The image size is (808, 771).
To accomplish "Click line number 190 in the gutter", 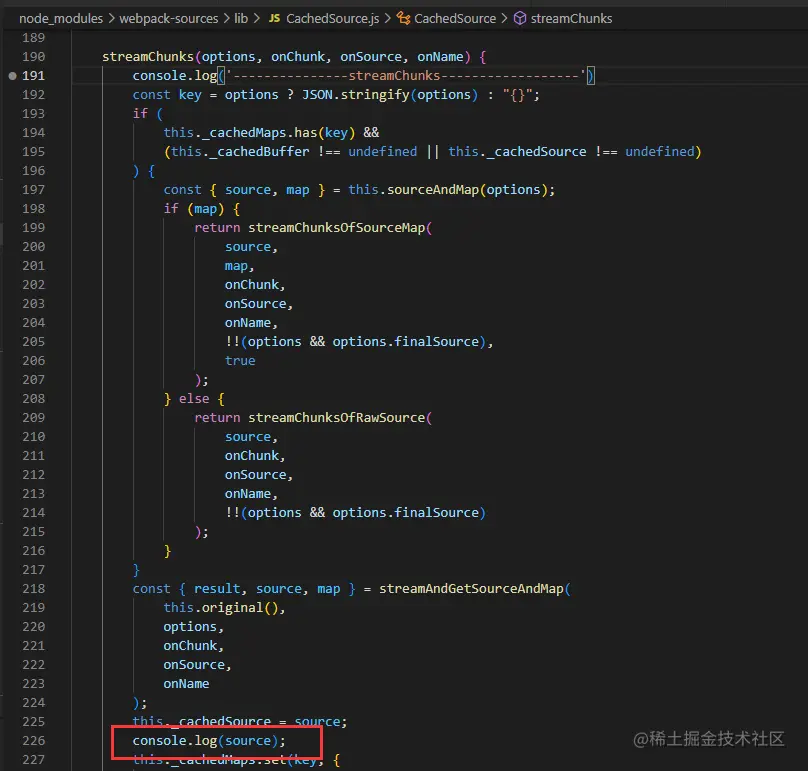I will [33, 57].
